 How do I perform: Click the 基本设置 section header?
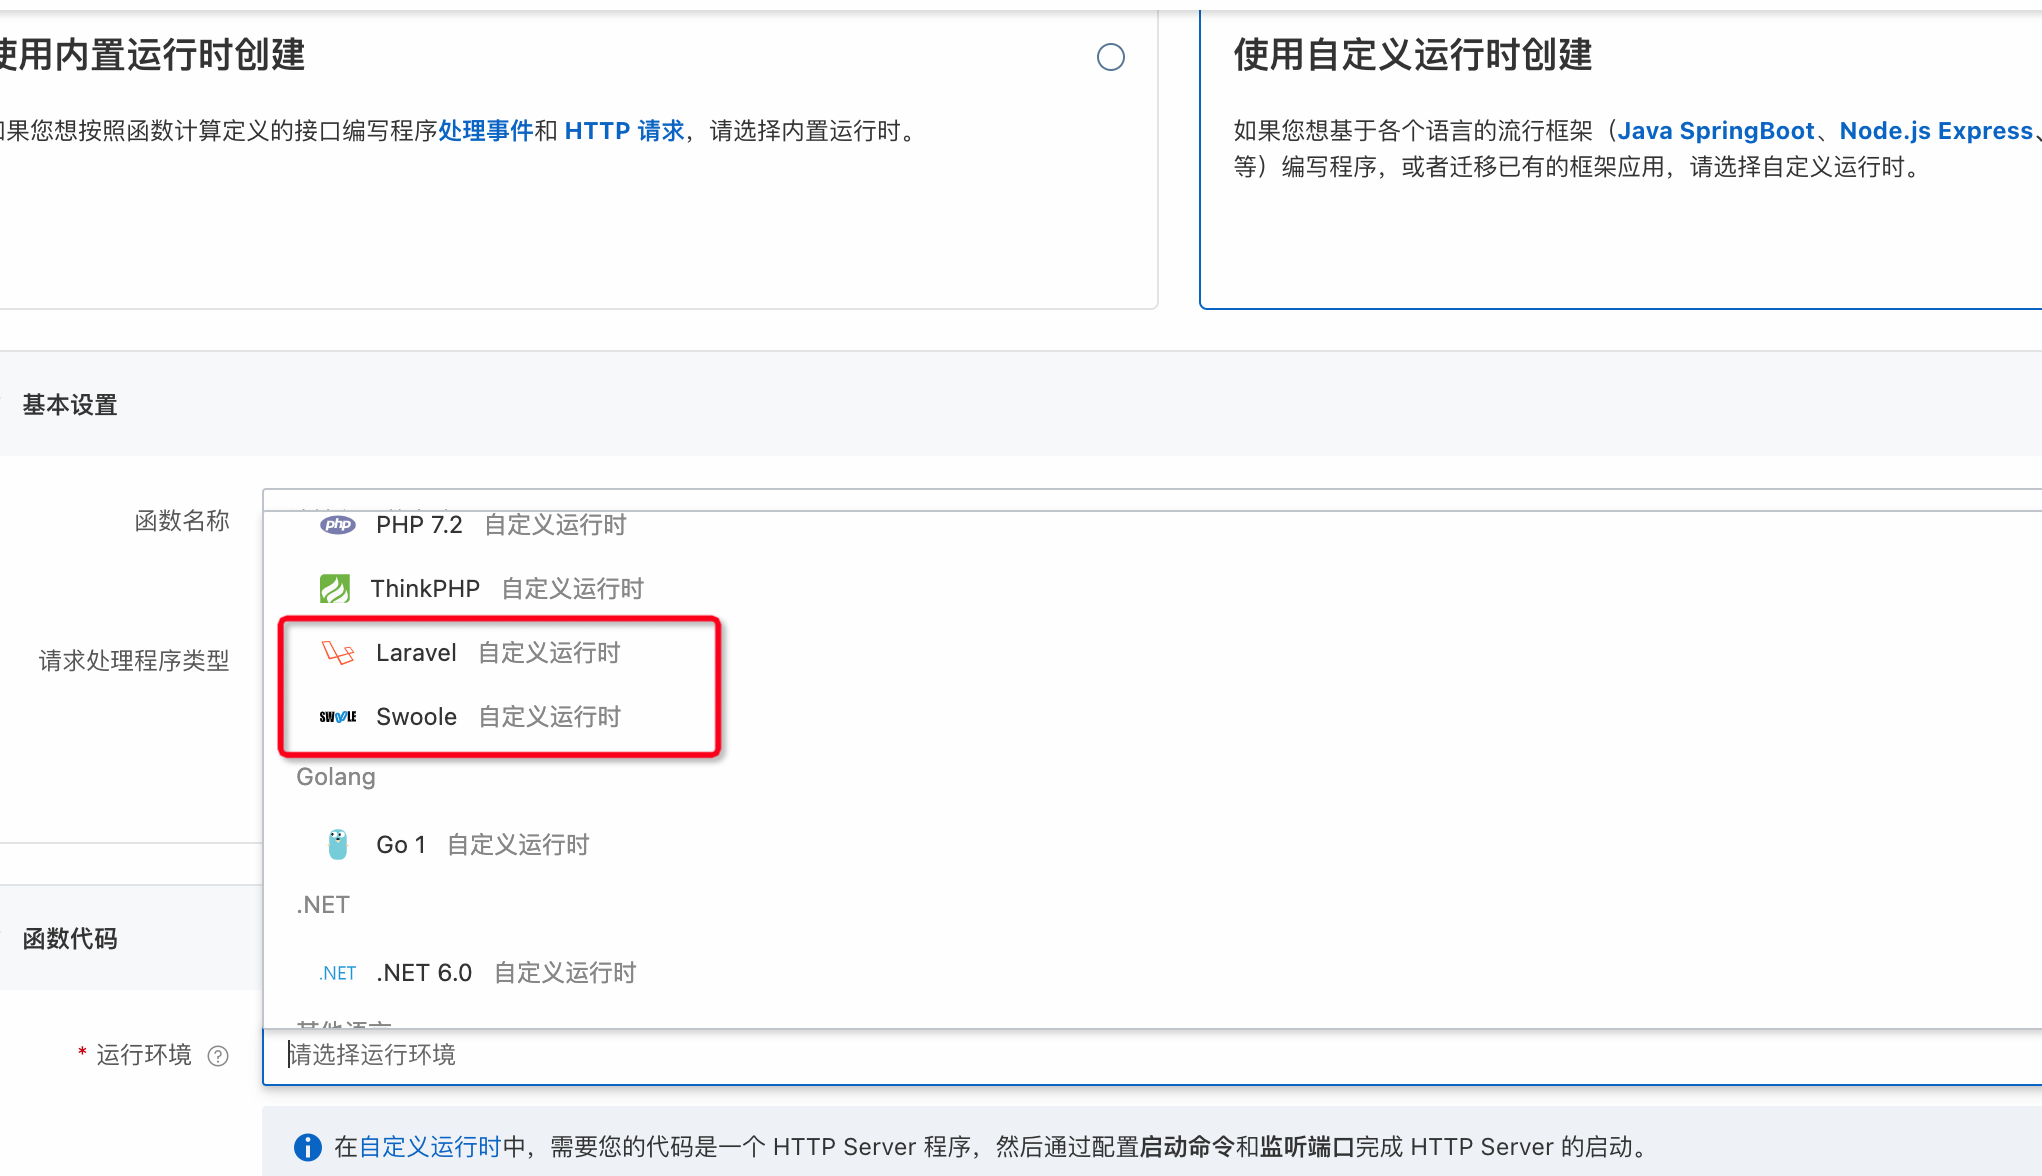[70, 405]
